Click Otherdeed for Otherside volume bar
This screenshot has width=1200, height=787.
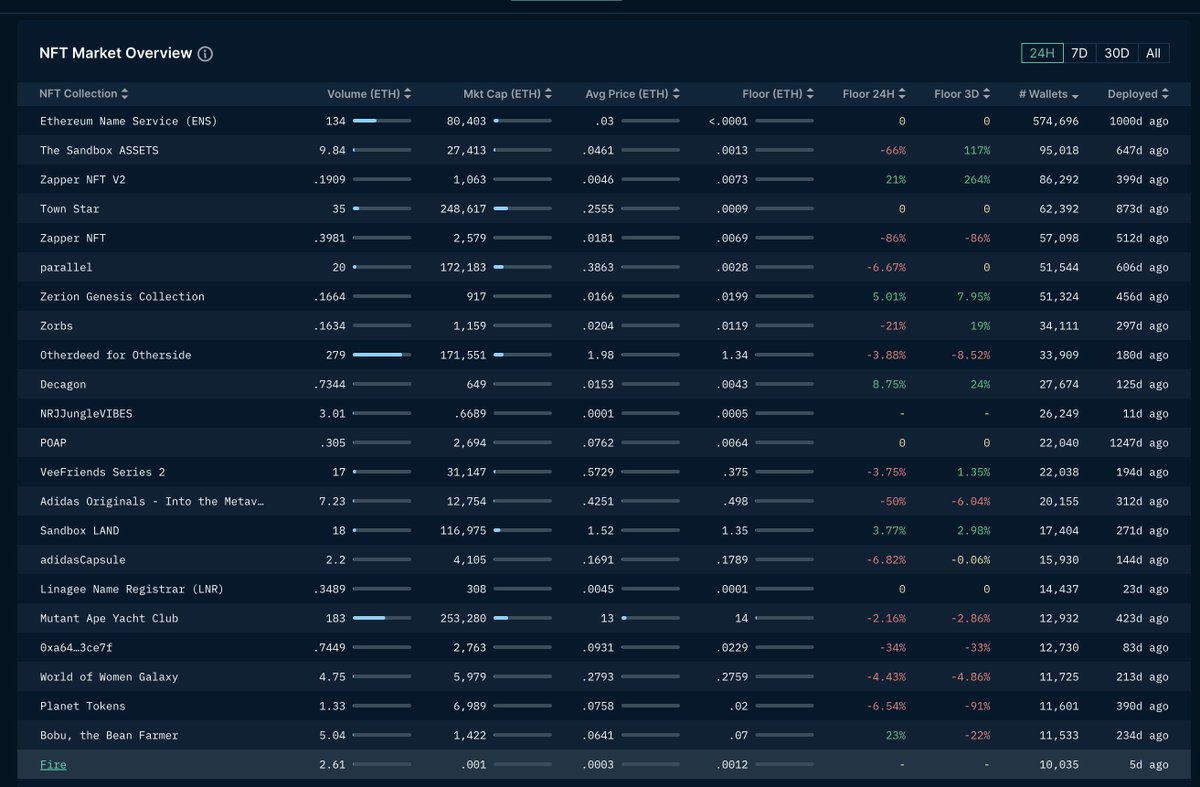click(381, 355)
